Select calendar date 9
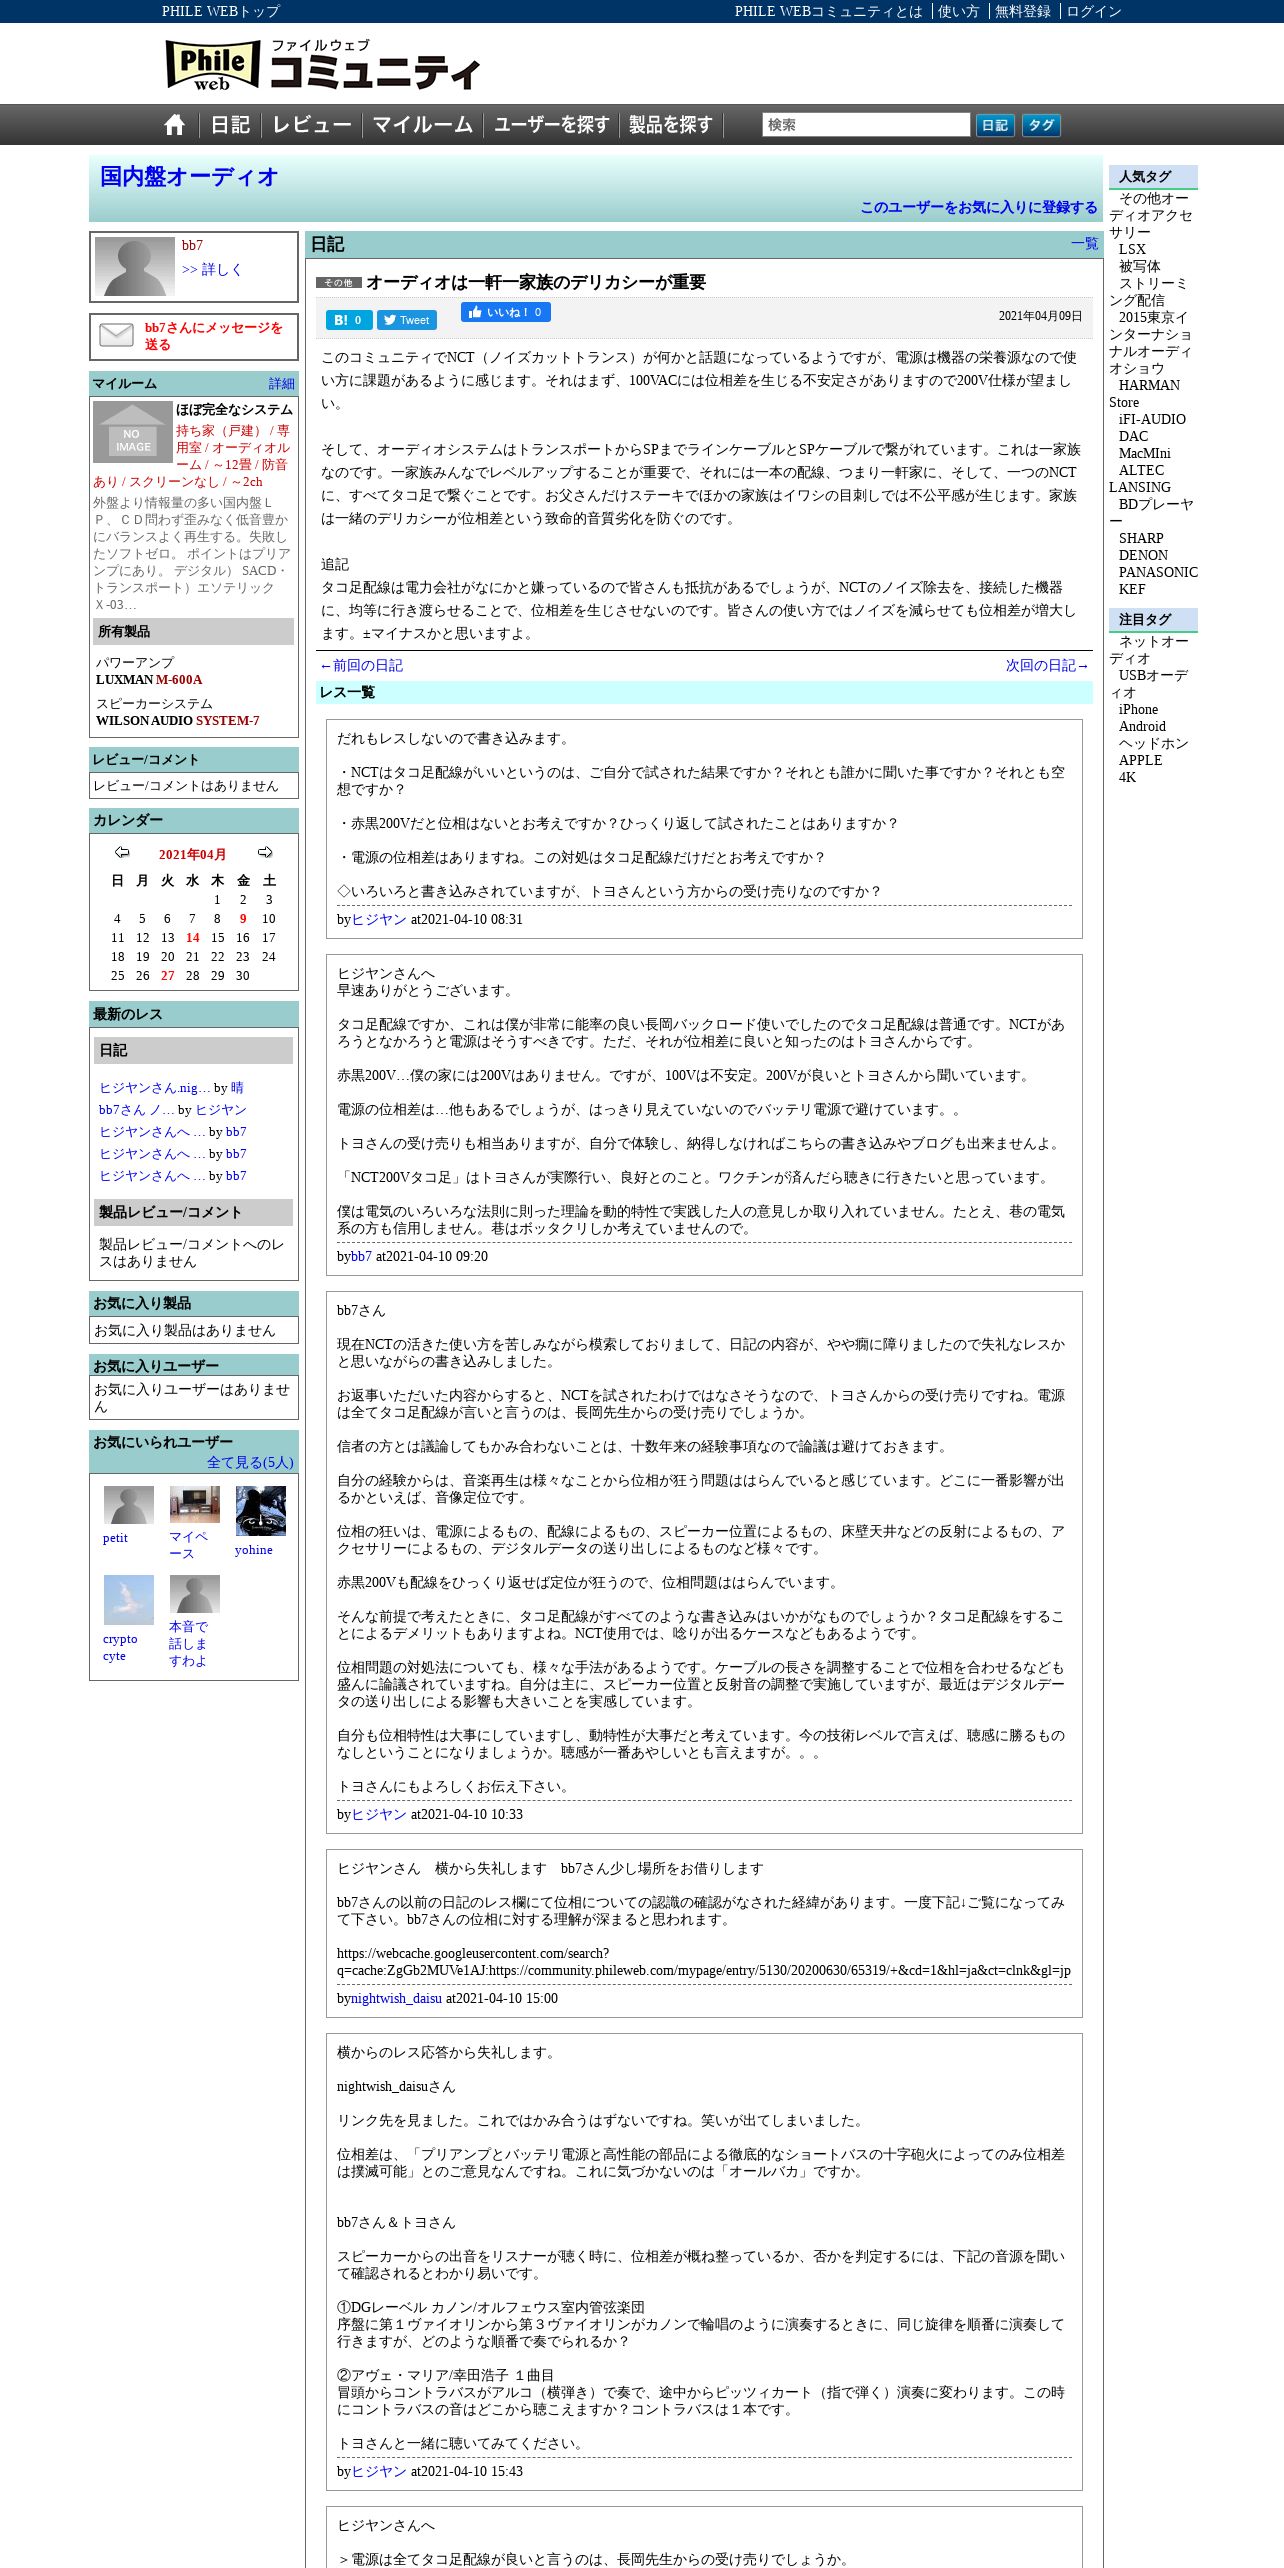Viewport: 1284px width, 2568px height. [x=243, y=919]
